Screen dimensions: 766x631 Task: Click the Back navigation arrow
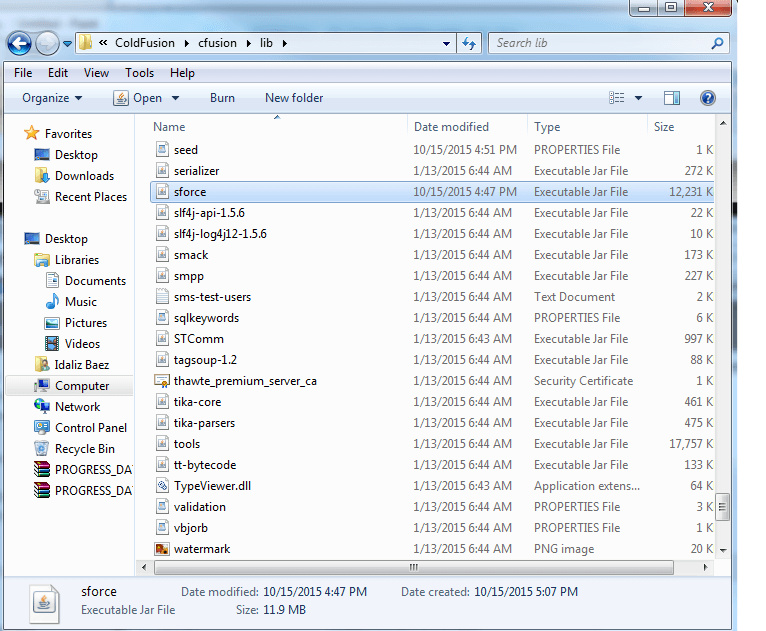tap(19, 44)
